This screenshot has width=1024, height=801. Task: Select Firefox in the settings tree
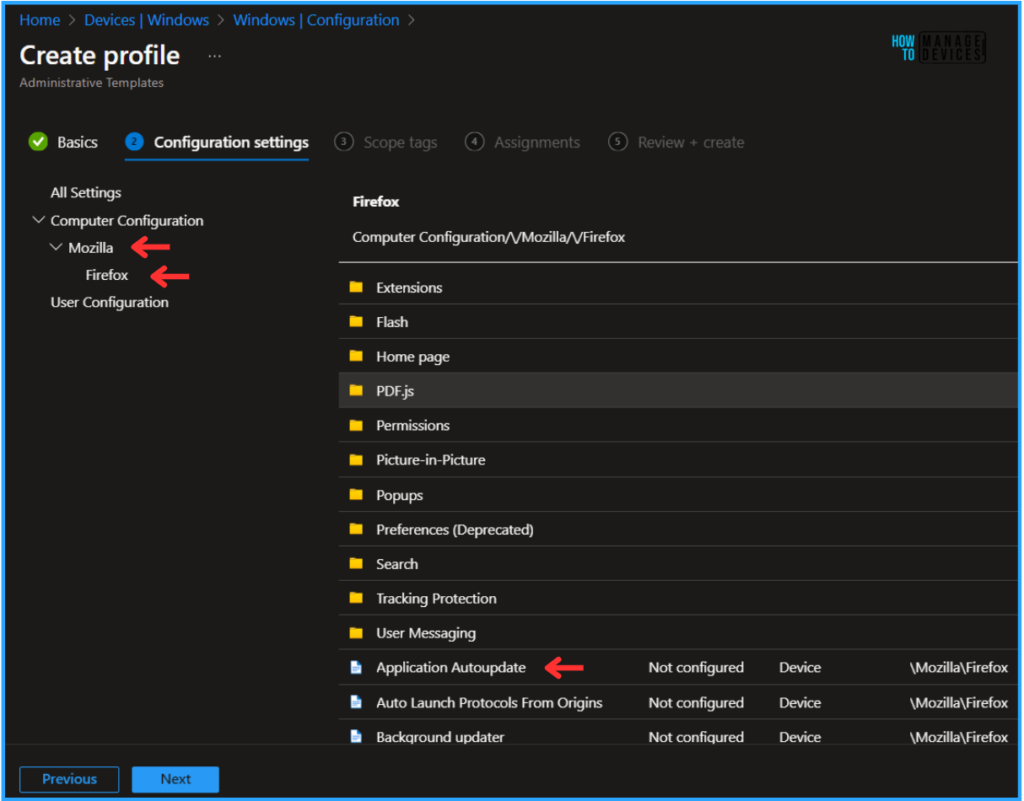pyautogui.click(x=106, y=275)
